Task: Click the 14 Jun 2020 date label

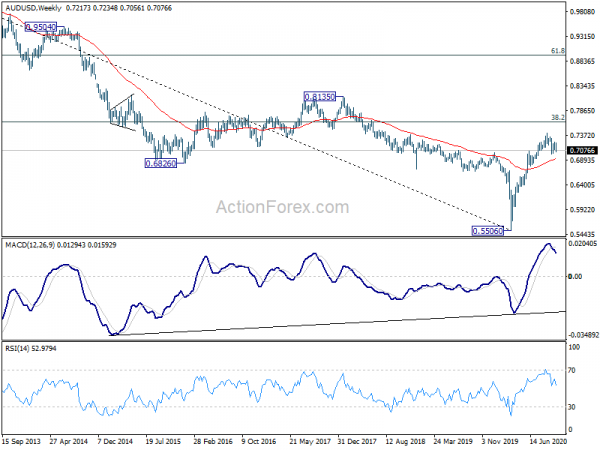Action: pos(548,442)
